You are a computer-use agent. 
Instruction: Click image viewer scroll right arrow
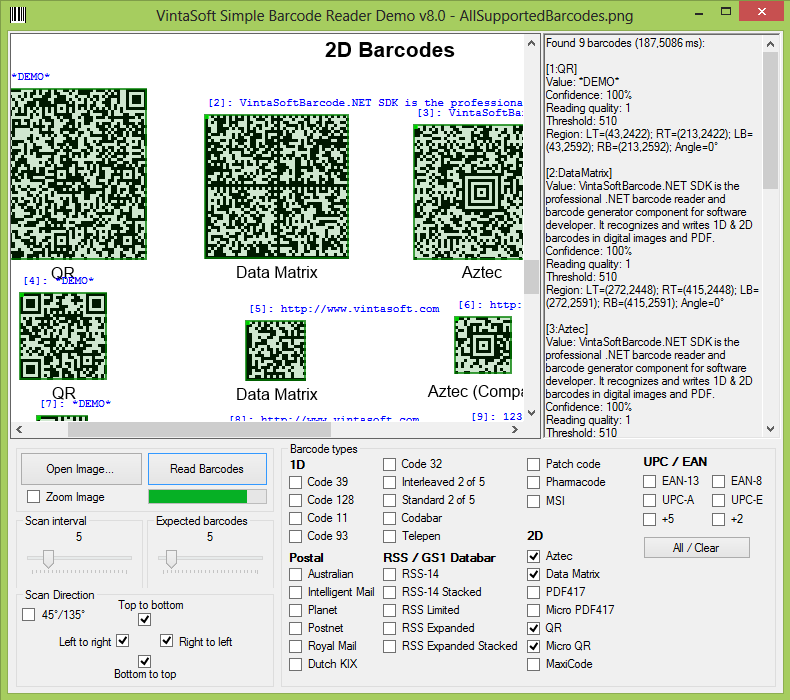coord(514,429)
